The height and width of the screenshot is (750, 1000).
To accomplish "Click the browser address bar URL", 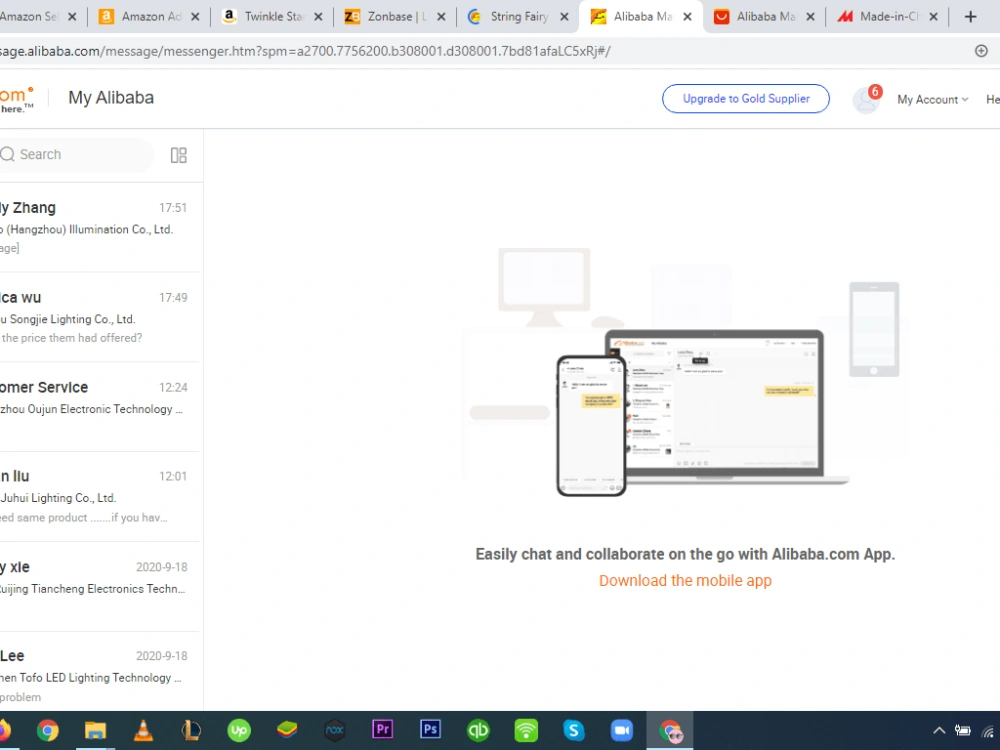I will (x=305, y=51).
